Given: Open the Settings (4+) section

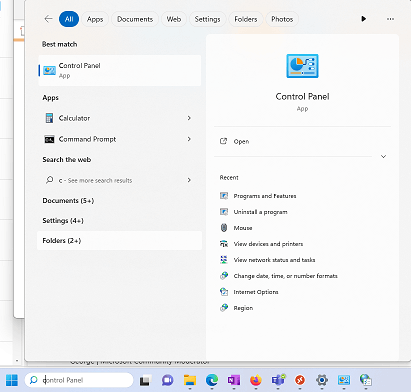Looking at the screenshot, I should [63, 221].
